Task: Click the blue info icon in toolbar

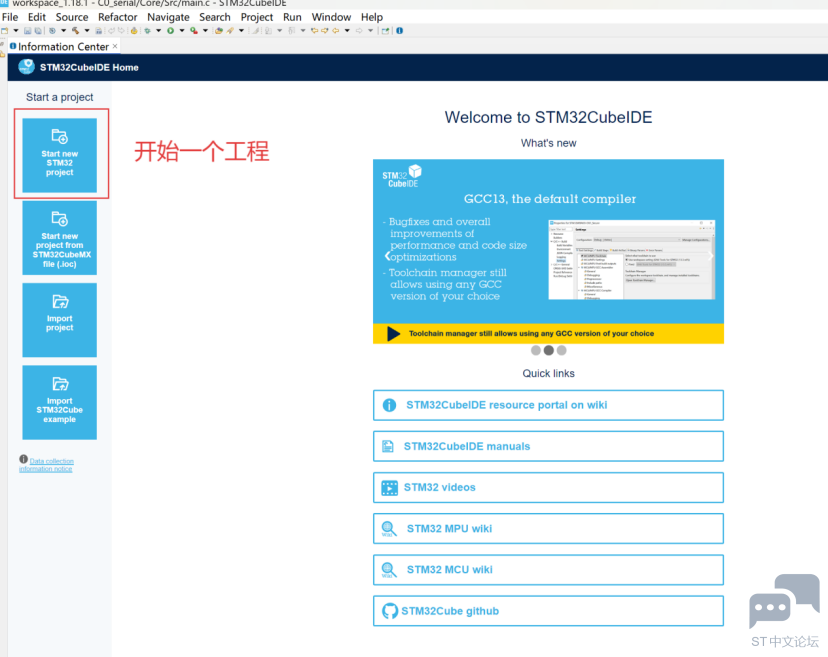Action: [399, 31]
